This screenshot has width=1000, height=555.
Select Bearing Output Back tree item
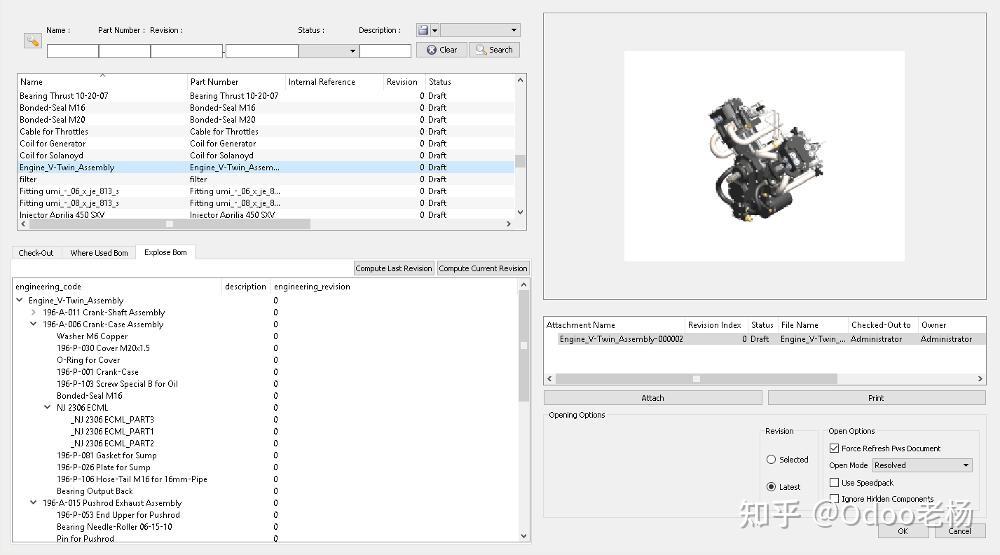[94, 491]
